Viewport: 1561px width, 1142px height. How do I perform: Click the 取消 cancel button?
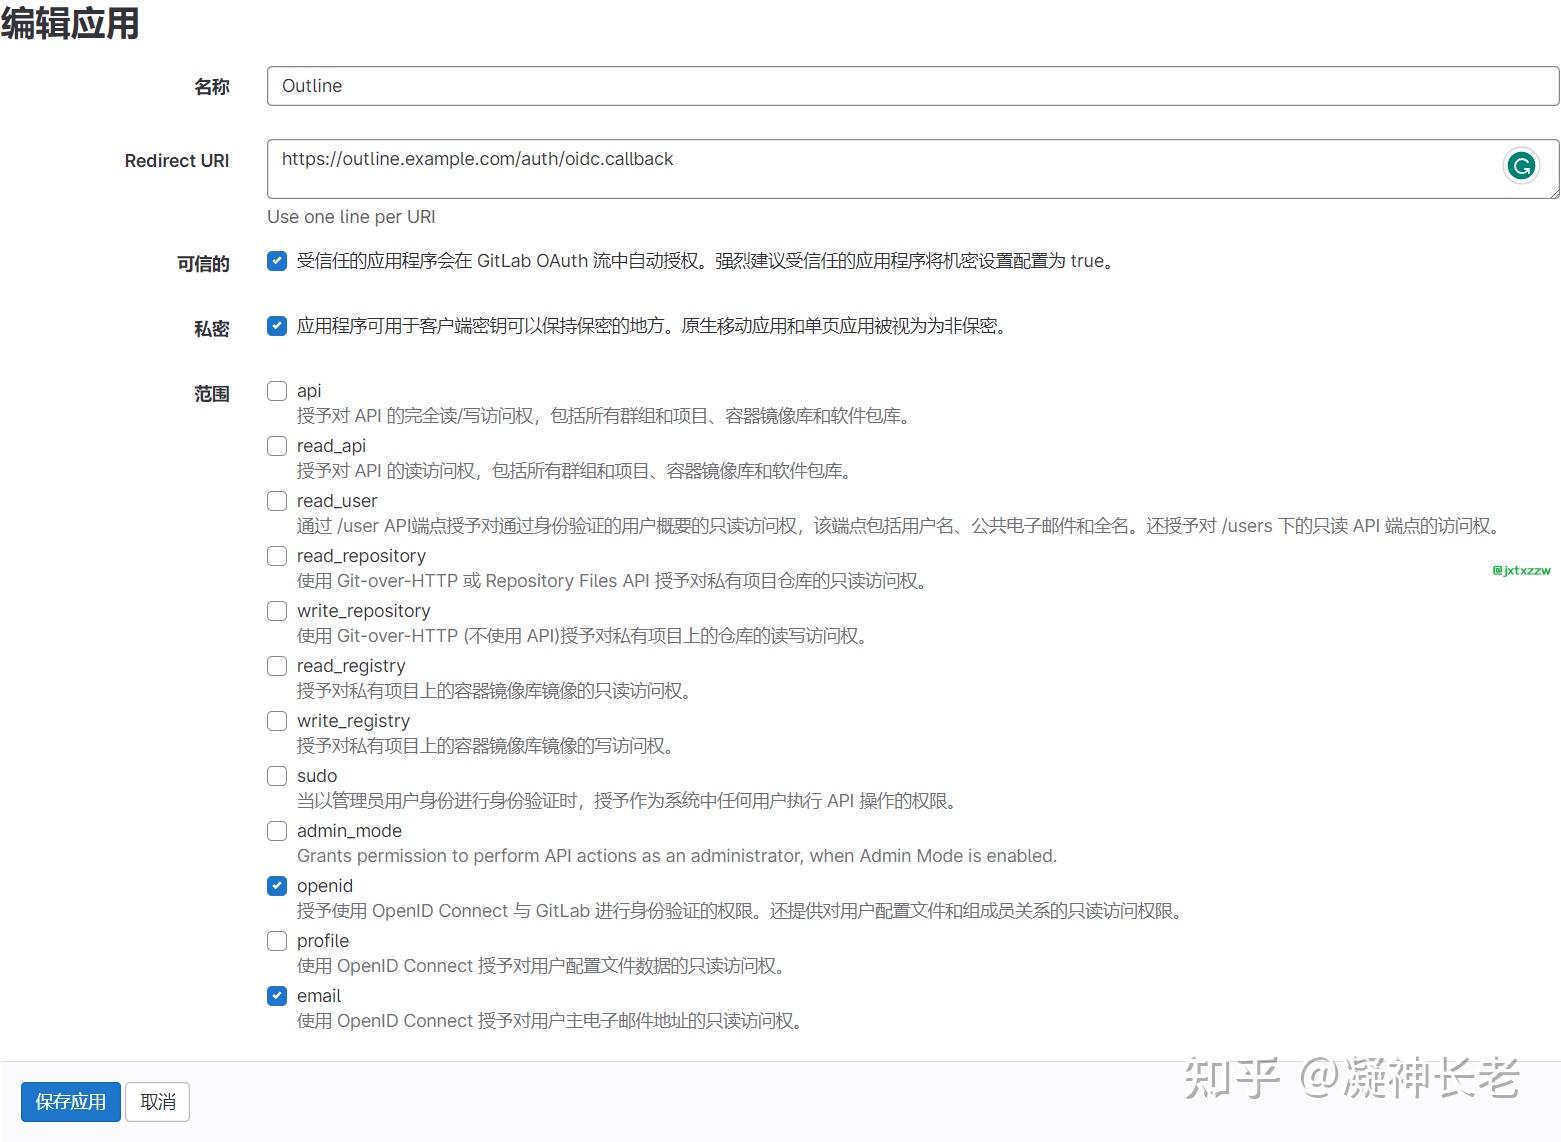pyautogui.click(x=158, y=1102)
